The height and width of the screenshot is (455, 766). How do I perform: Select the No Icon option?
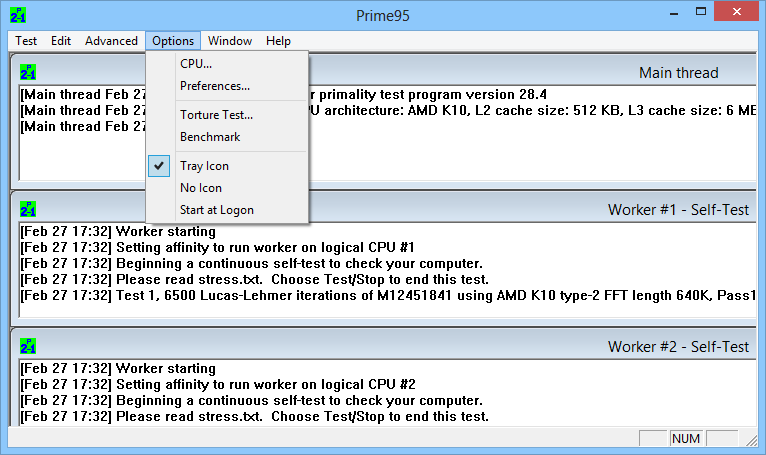(x=227, y=188)
